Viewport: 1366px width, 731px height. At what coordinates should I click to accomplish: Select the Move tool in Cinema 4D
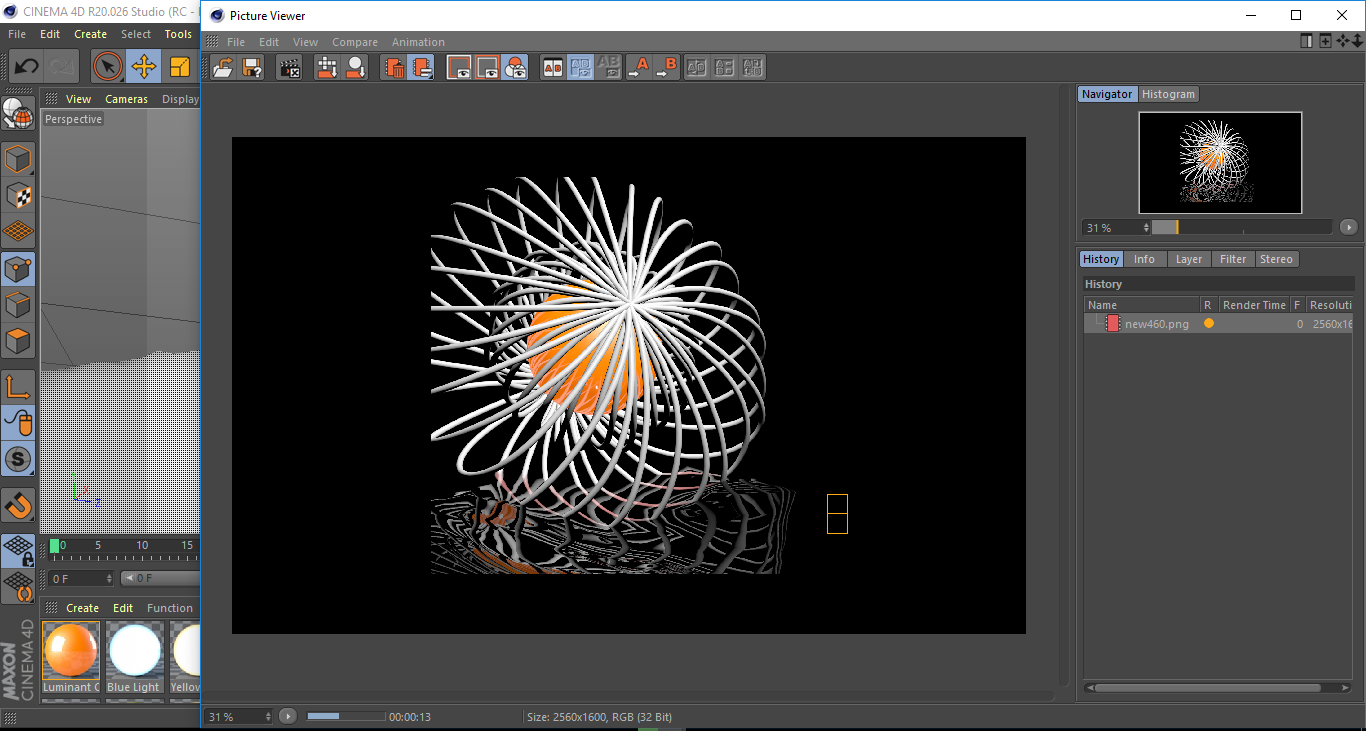click(x=143, y=67)
